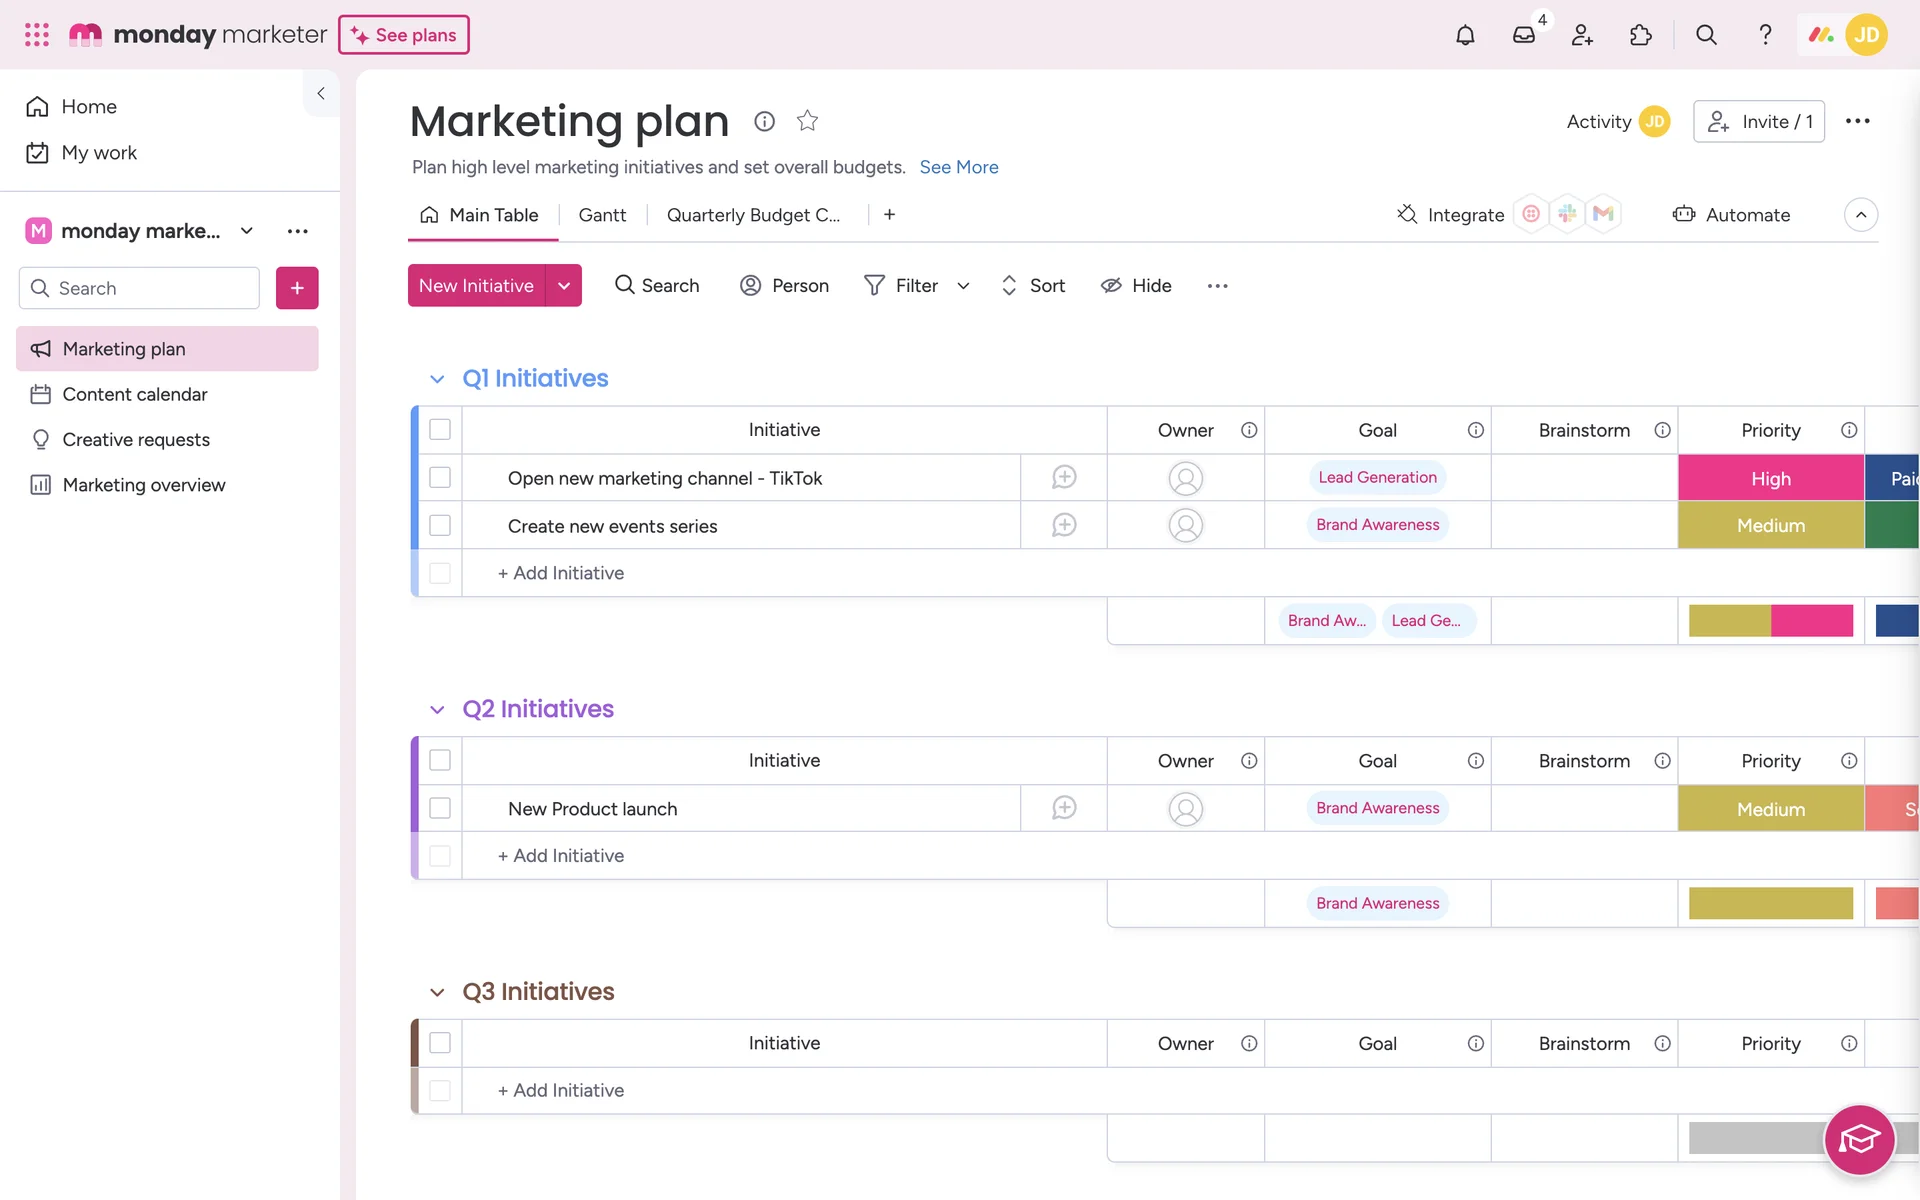
Task: Click the See More link
Action: click(958, 167)
